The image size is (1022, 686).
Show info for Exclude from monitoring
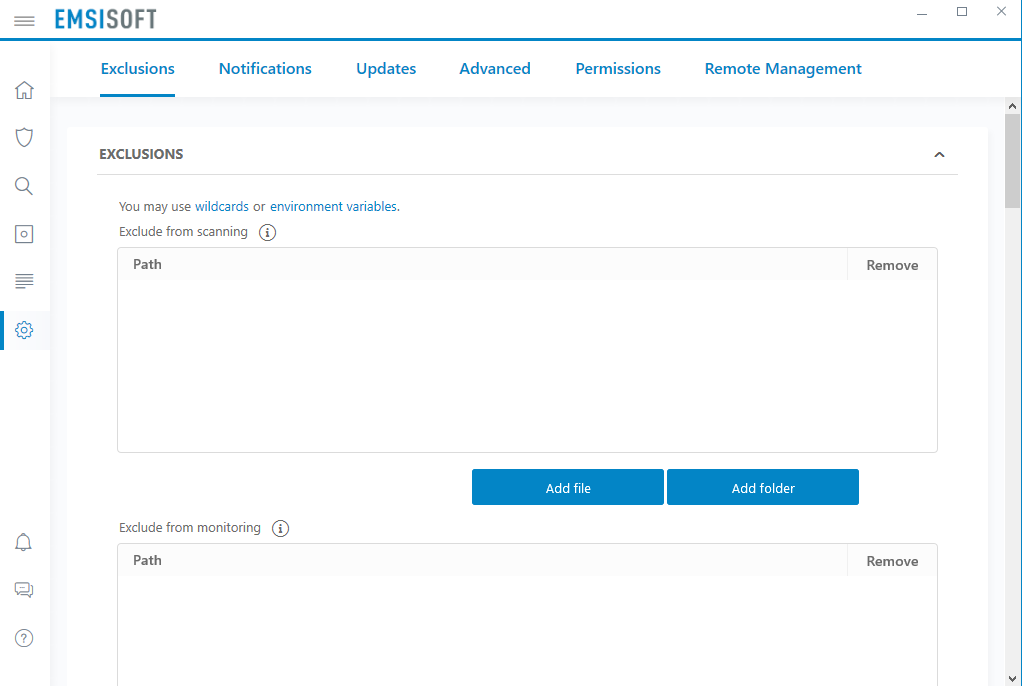tap(280, 528)
